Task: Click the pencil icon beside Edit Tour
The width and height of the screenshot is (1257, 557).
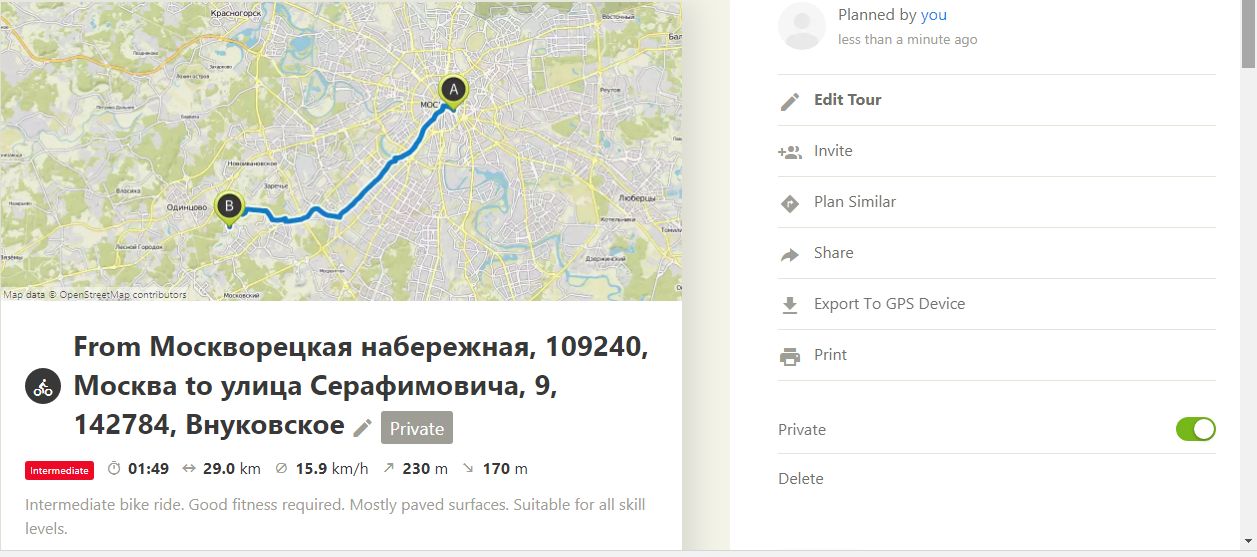Action: click(790, 101)
